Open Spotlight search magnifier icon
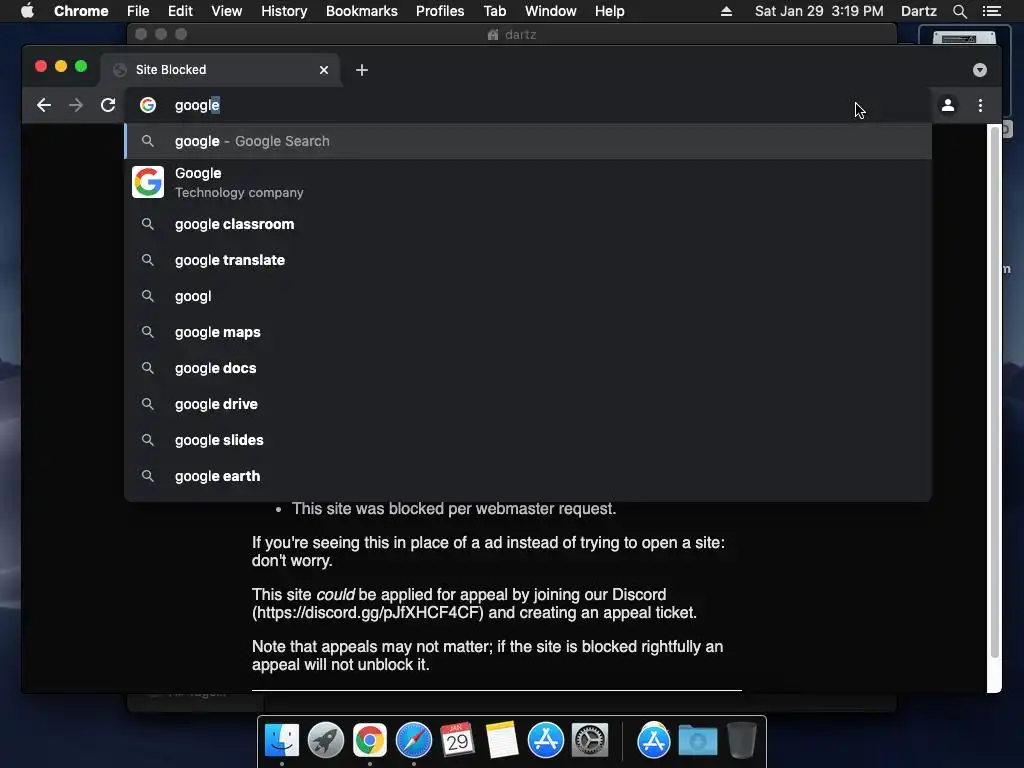Viewport: 1024px width, 768px height. 959,11
